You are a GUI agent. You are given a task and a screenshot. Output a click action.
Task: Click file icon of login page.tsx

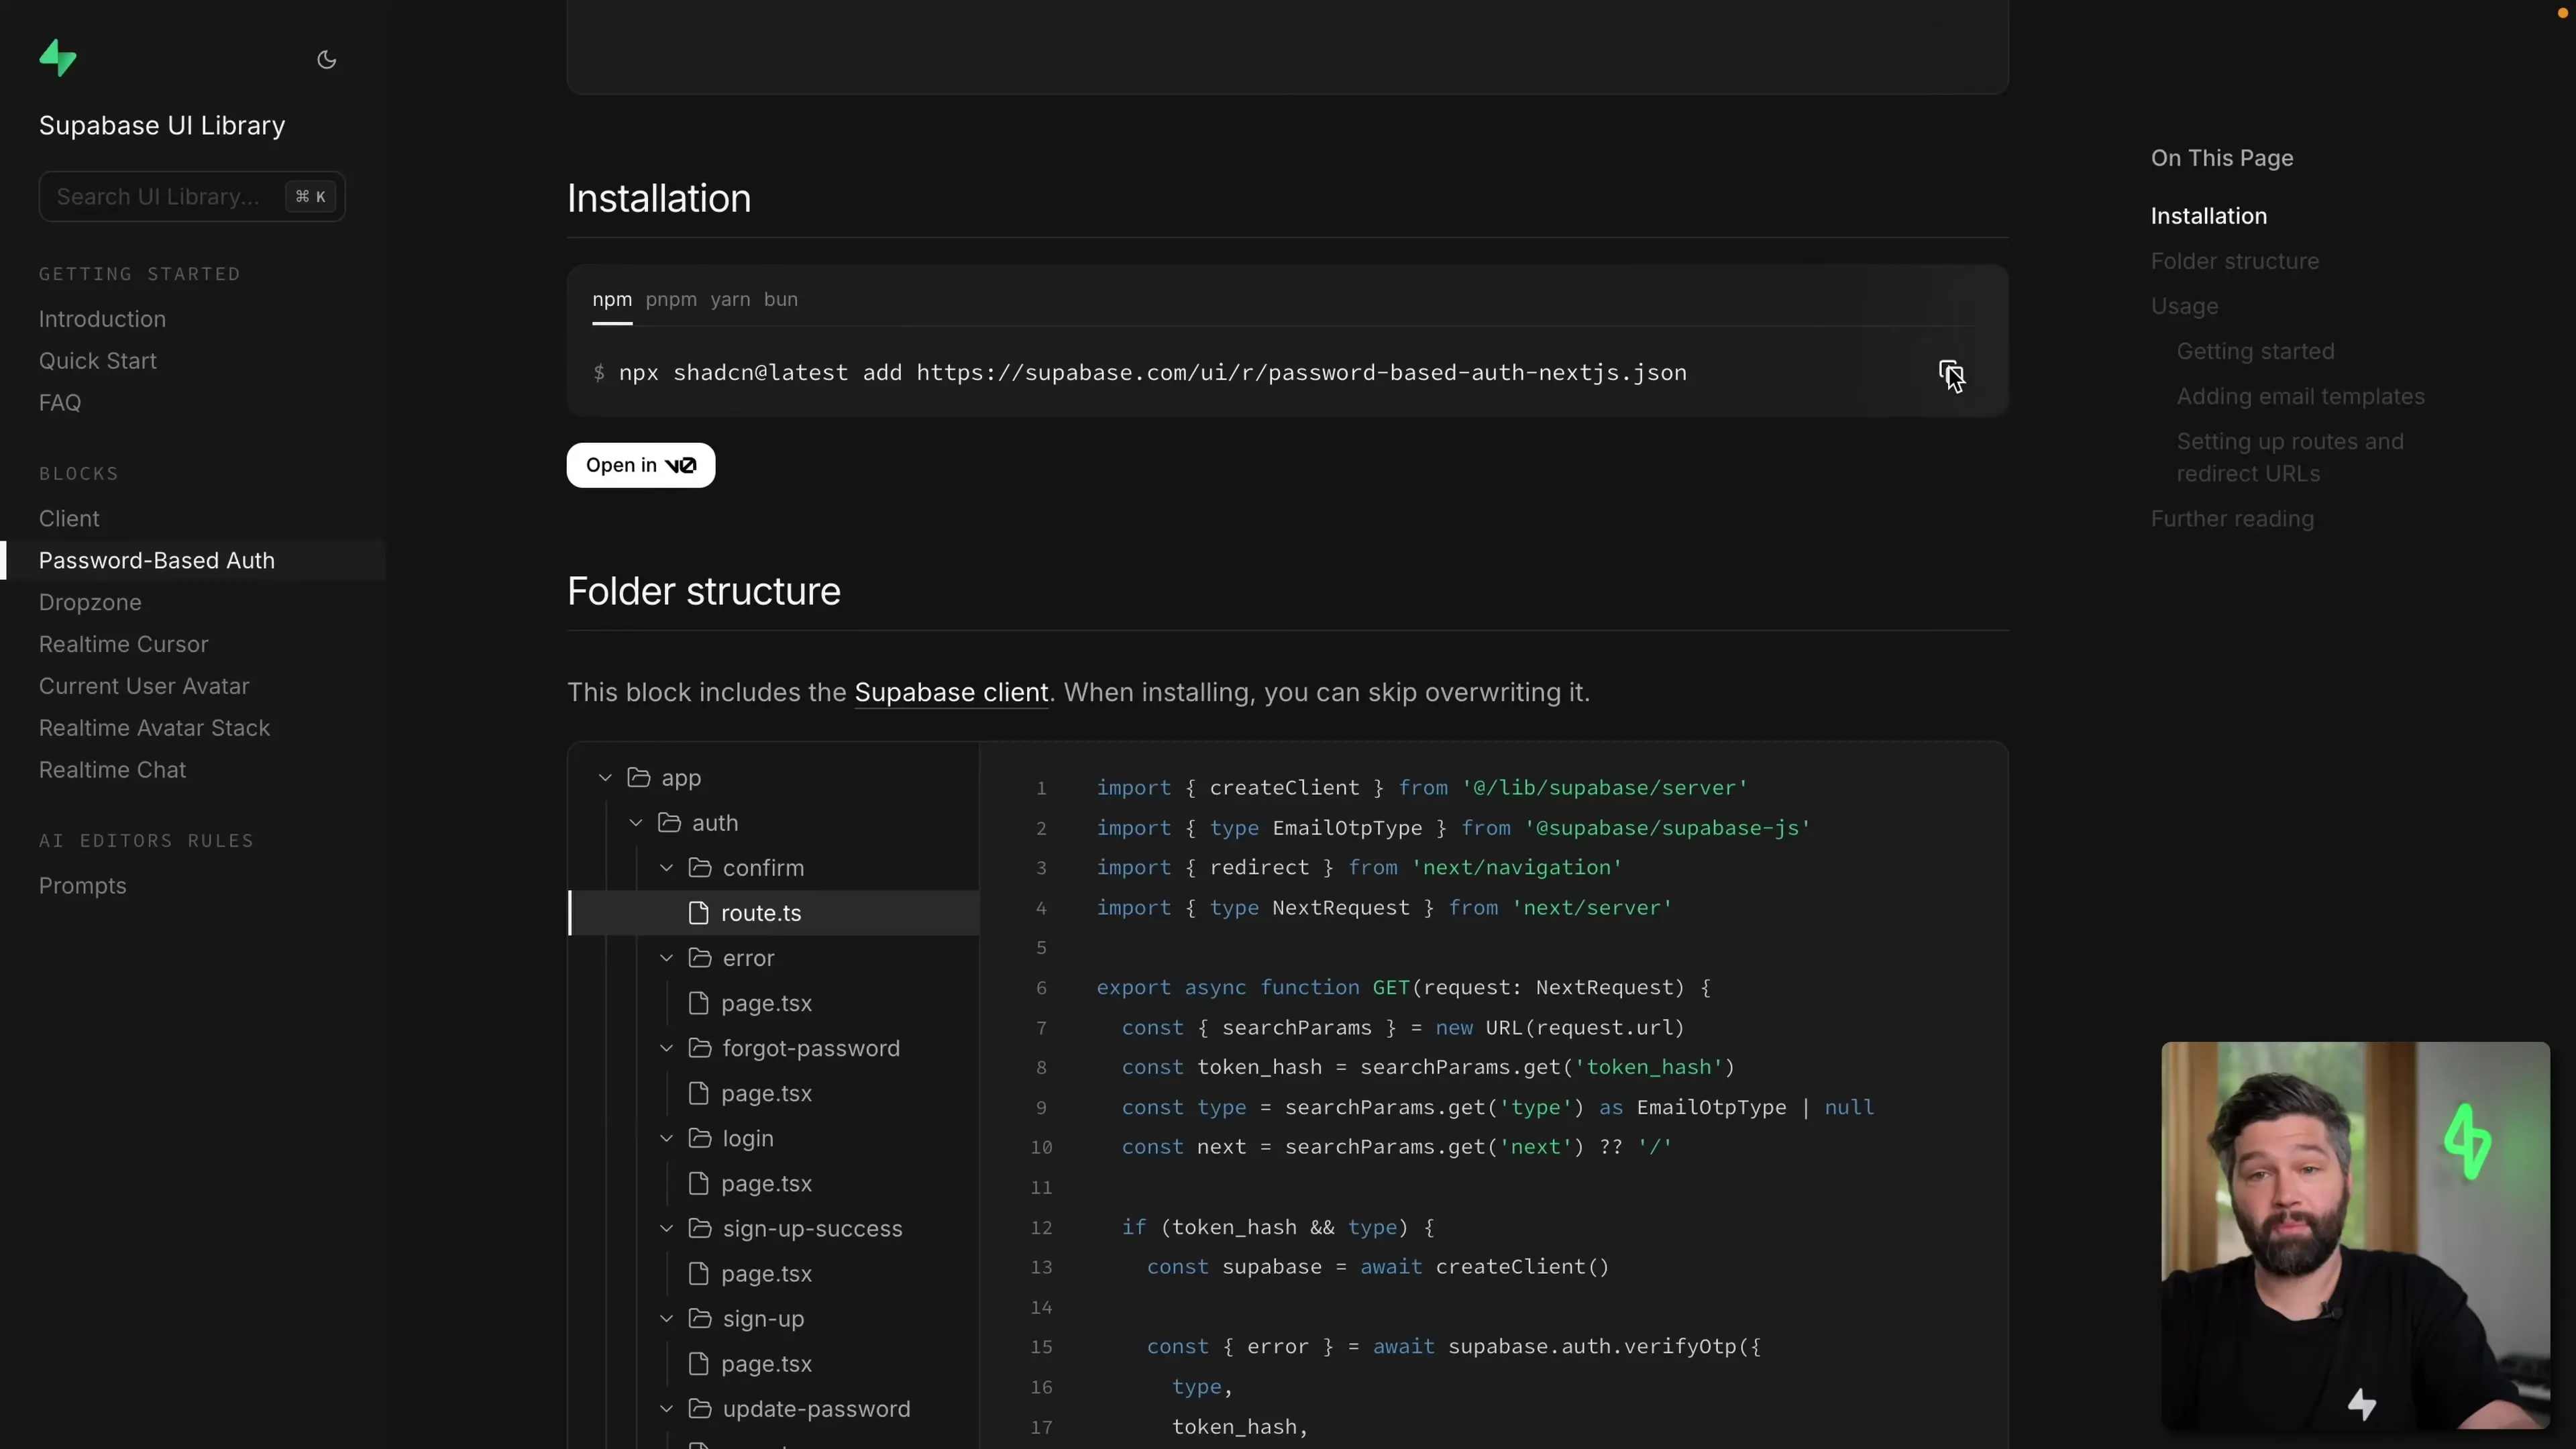pyautogui.click(x=699, y=1183)
